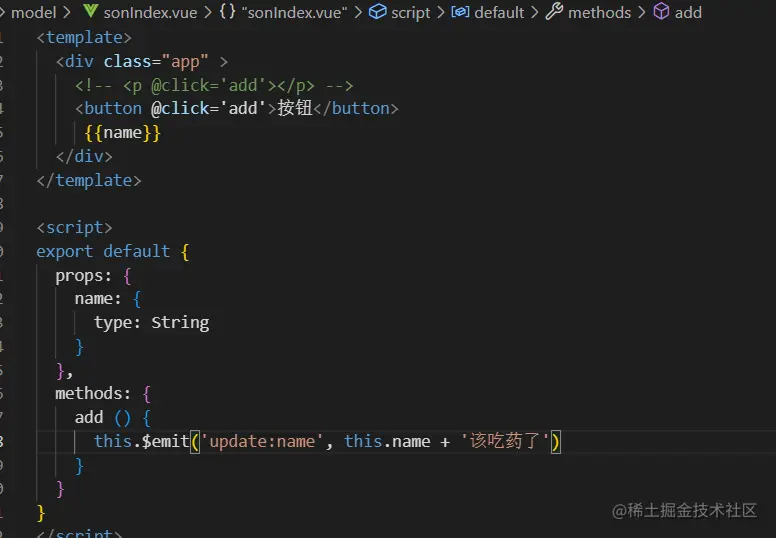The image size is (776, 538).
Task: Expand the chevron after sonIndex.vue file breadcrumb
Action: click(208, 12)
